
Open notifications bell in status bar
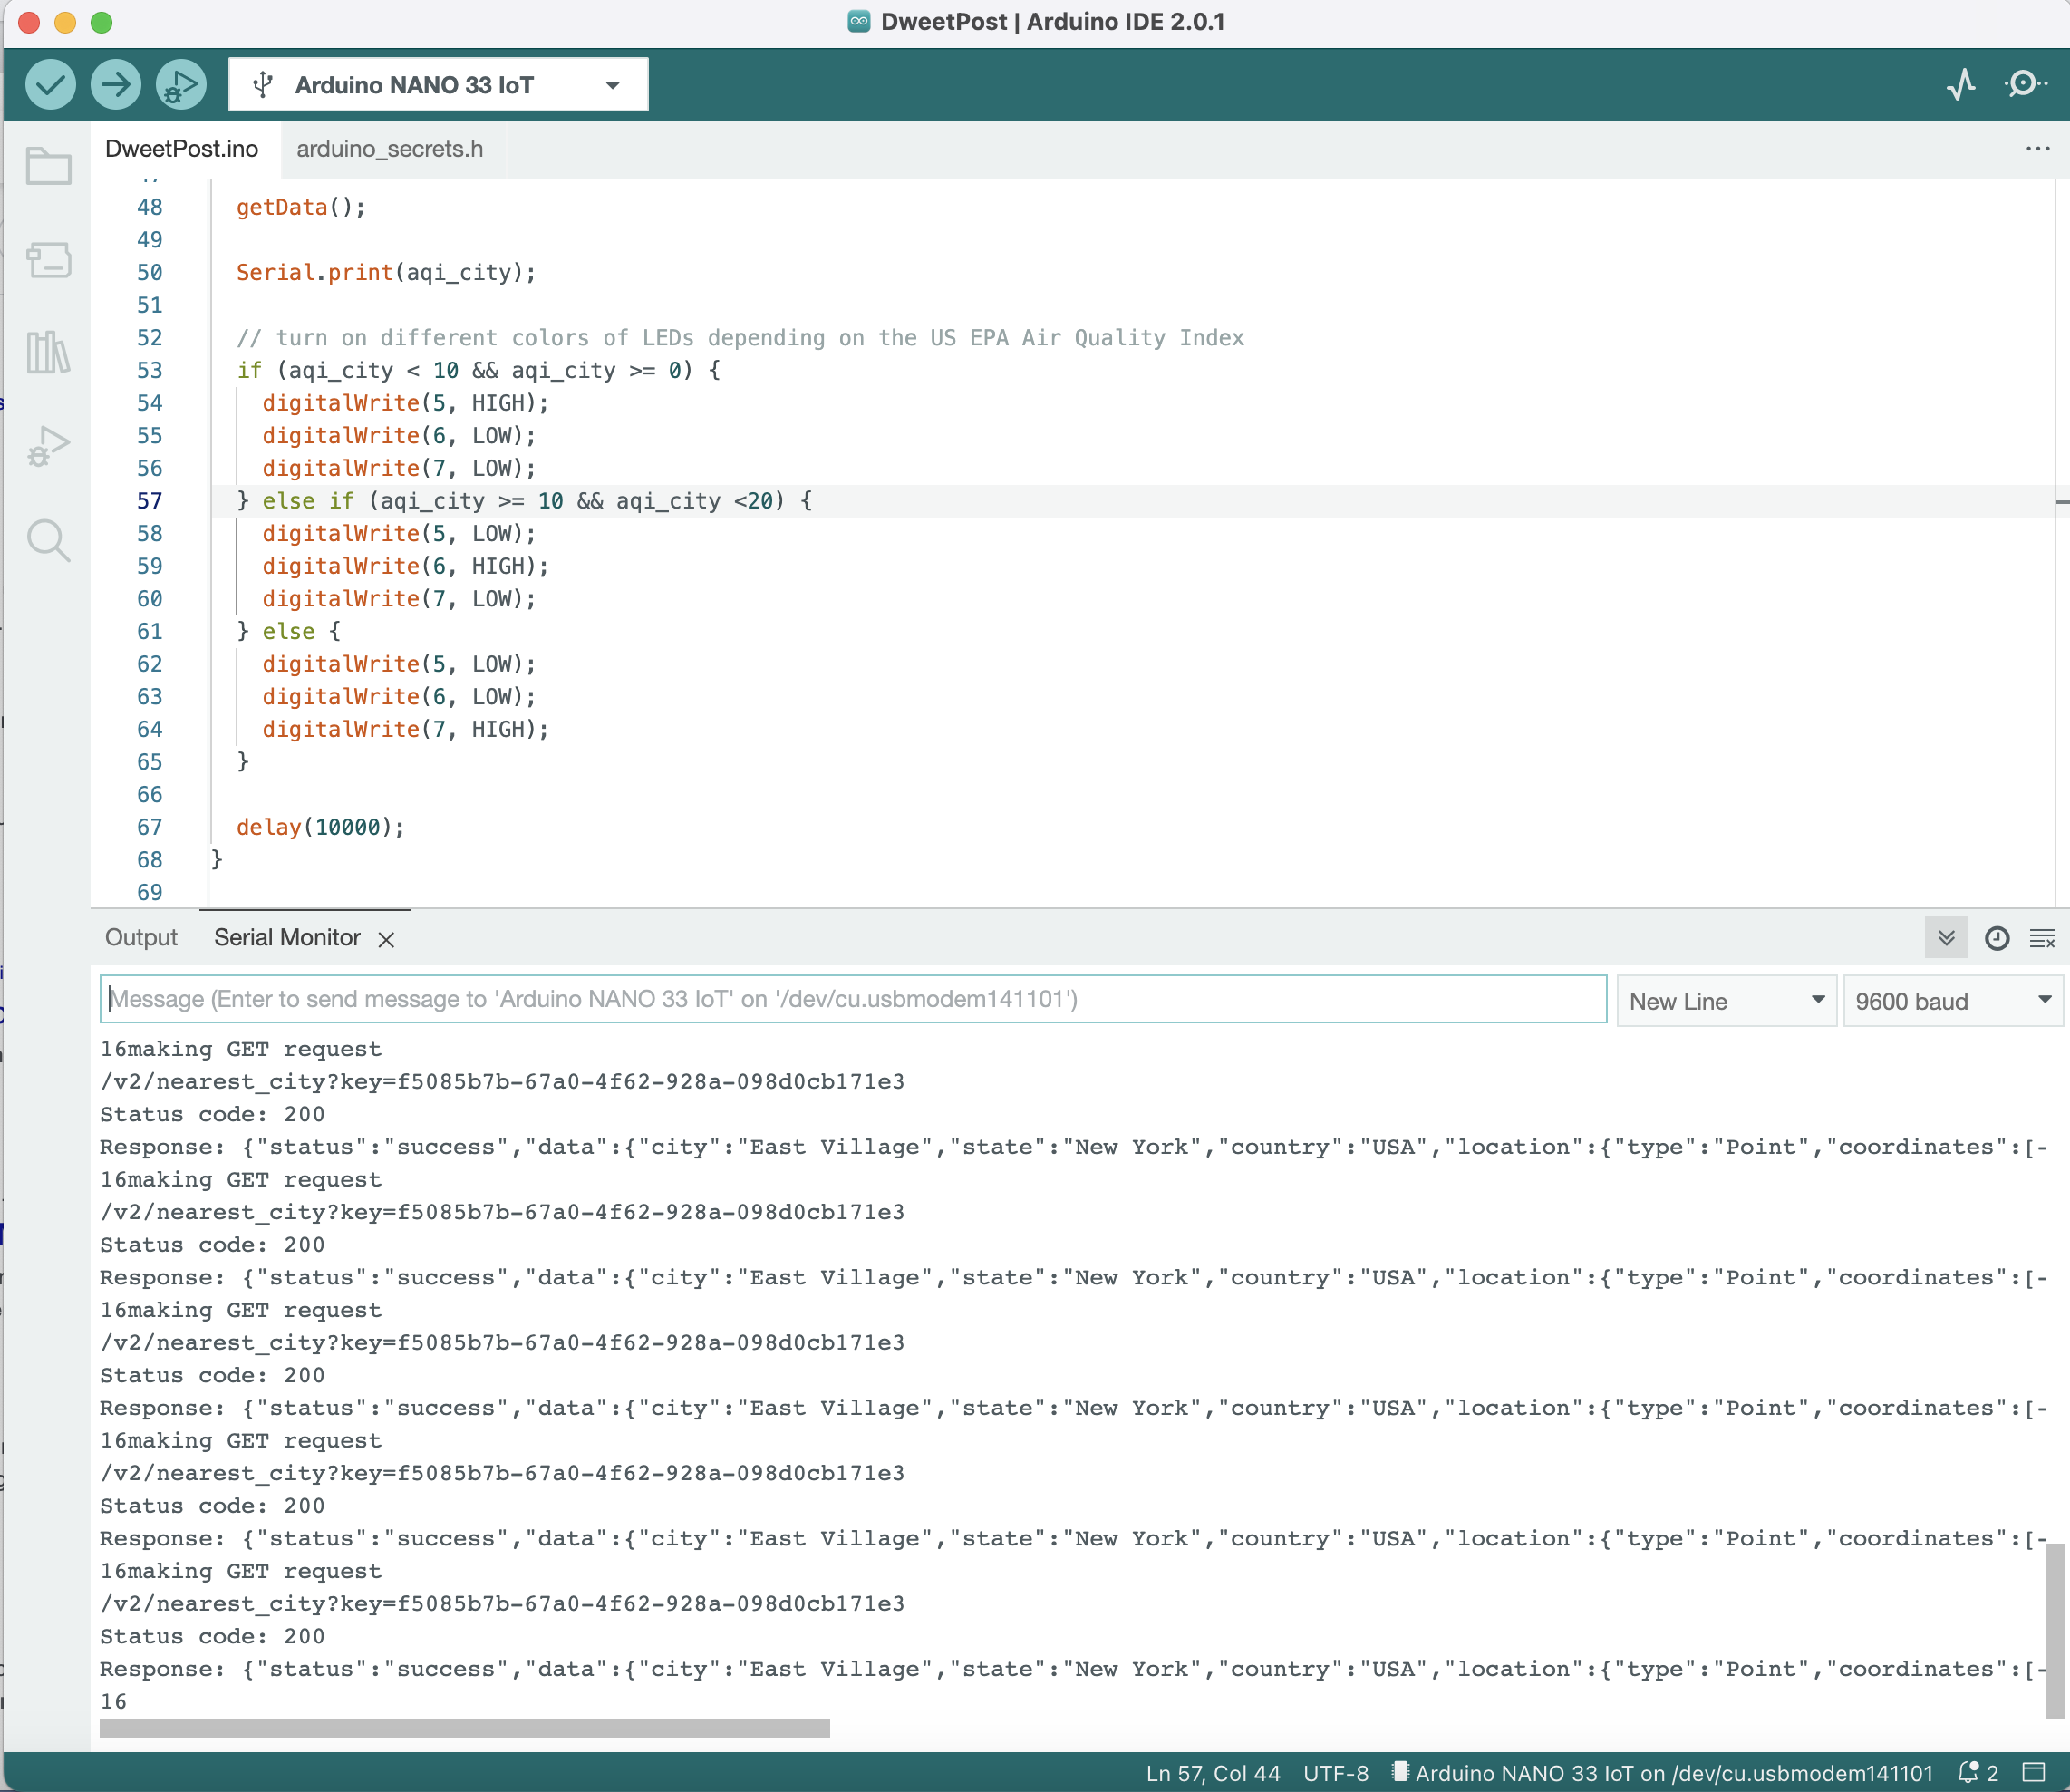[x=1977, y=1773]
